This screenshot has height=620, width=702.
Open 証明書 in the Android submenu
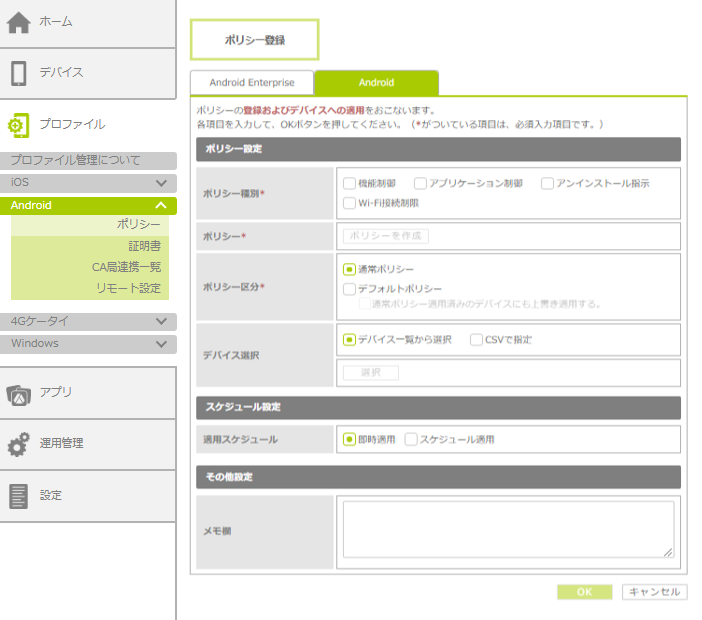pyautogui.click(x=144, y=246)
